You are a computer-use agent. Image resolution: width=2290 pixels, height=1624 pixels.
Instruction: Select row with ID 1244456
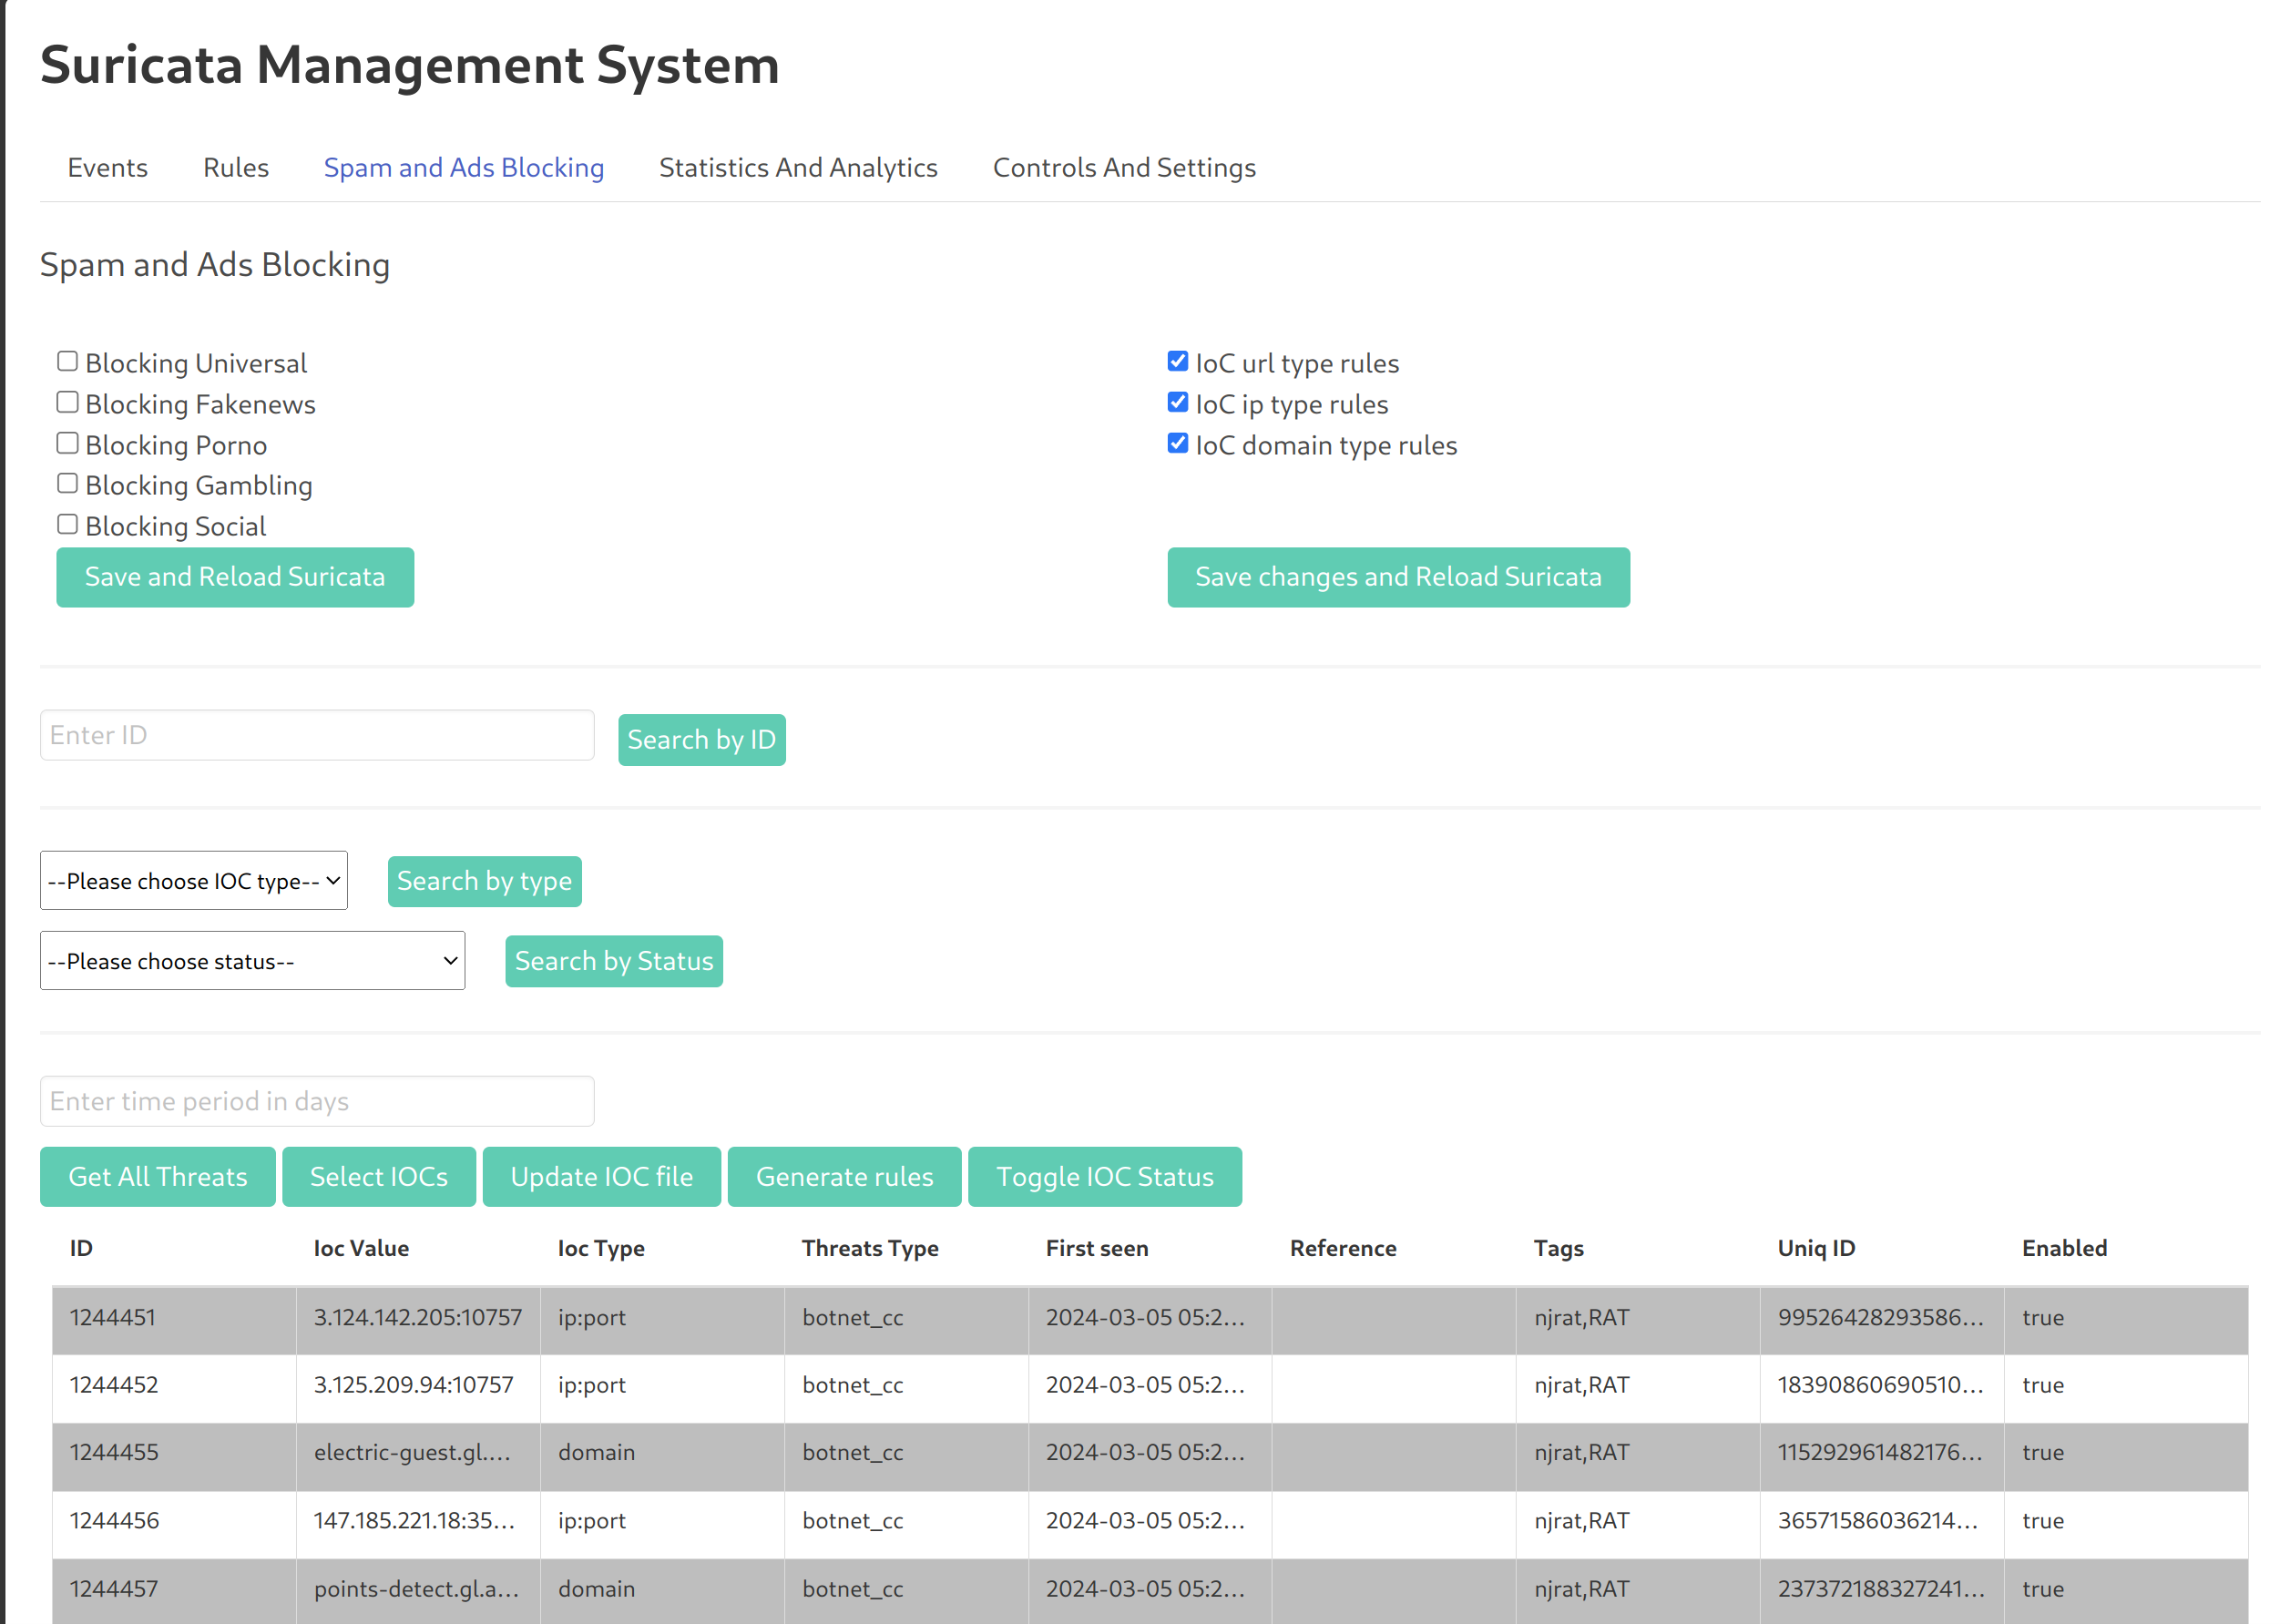point(1150,1524)
